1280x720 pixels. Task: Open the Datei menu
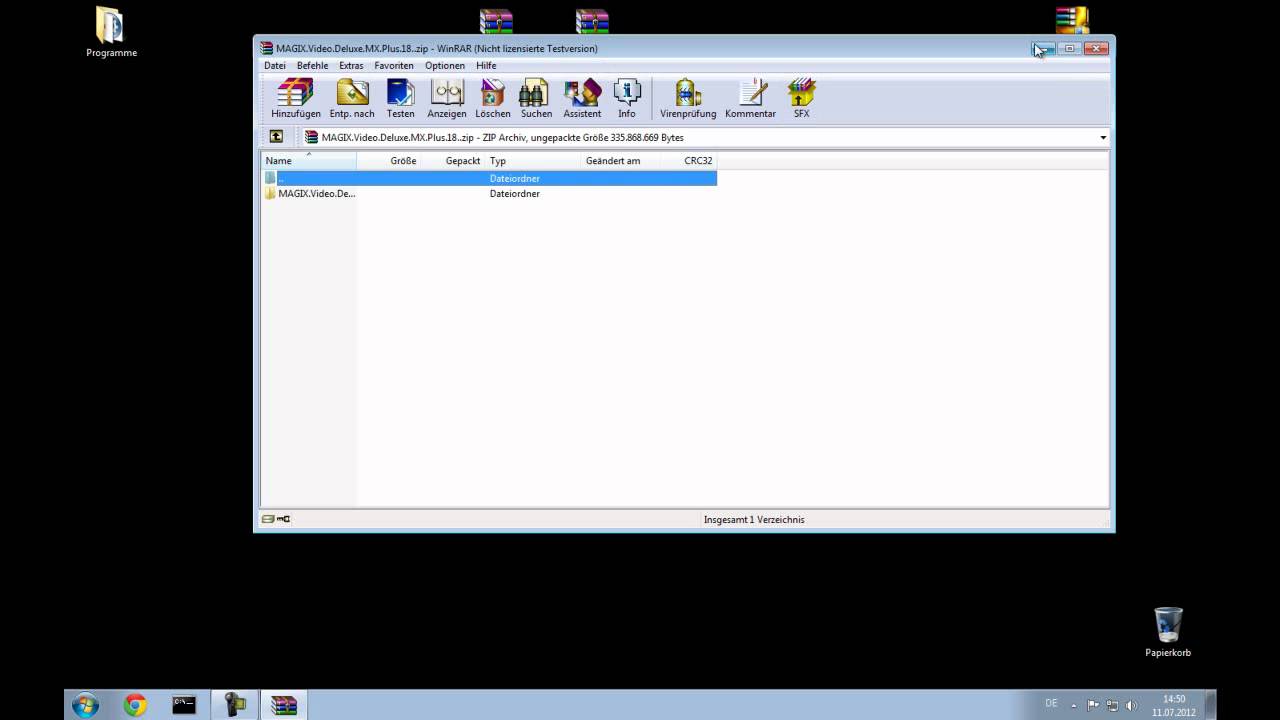pyautogui.click(x=274, y=65)
